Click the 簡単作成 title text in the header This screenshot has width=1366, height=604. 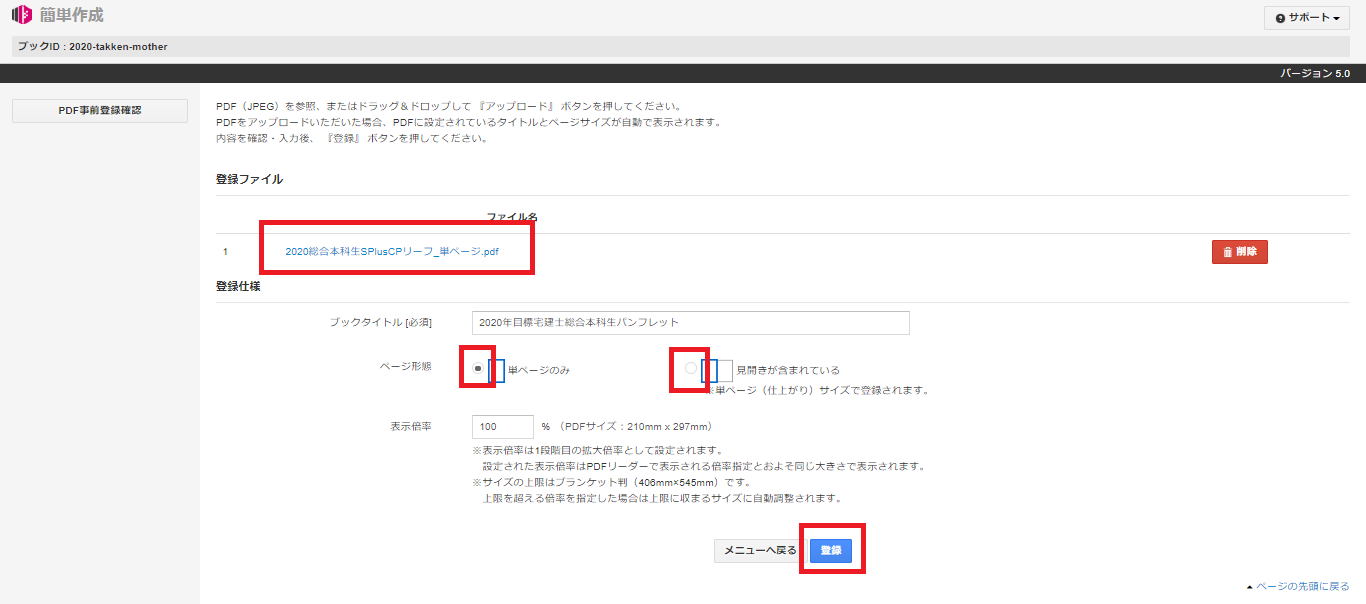pyautogui.click(x=72, y=15)
